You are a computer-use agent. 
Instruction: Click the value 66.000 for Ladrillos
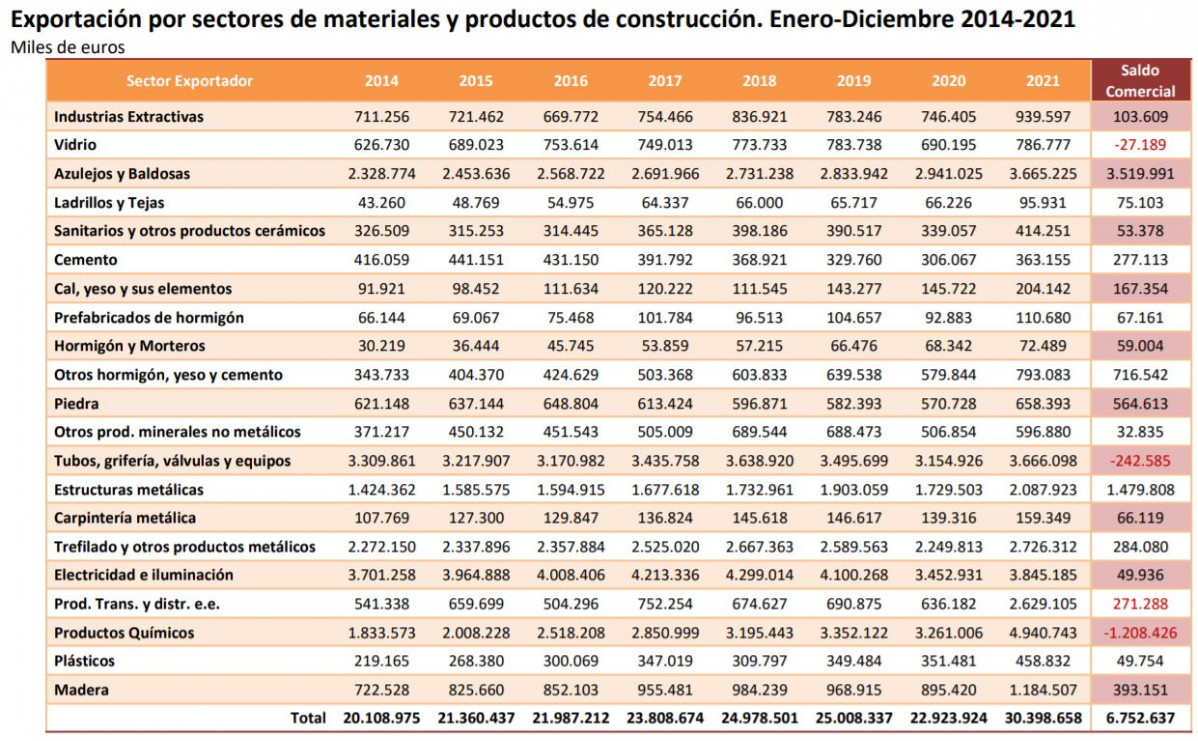coord(759,202)
